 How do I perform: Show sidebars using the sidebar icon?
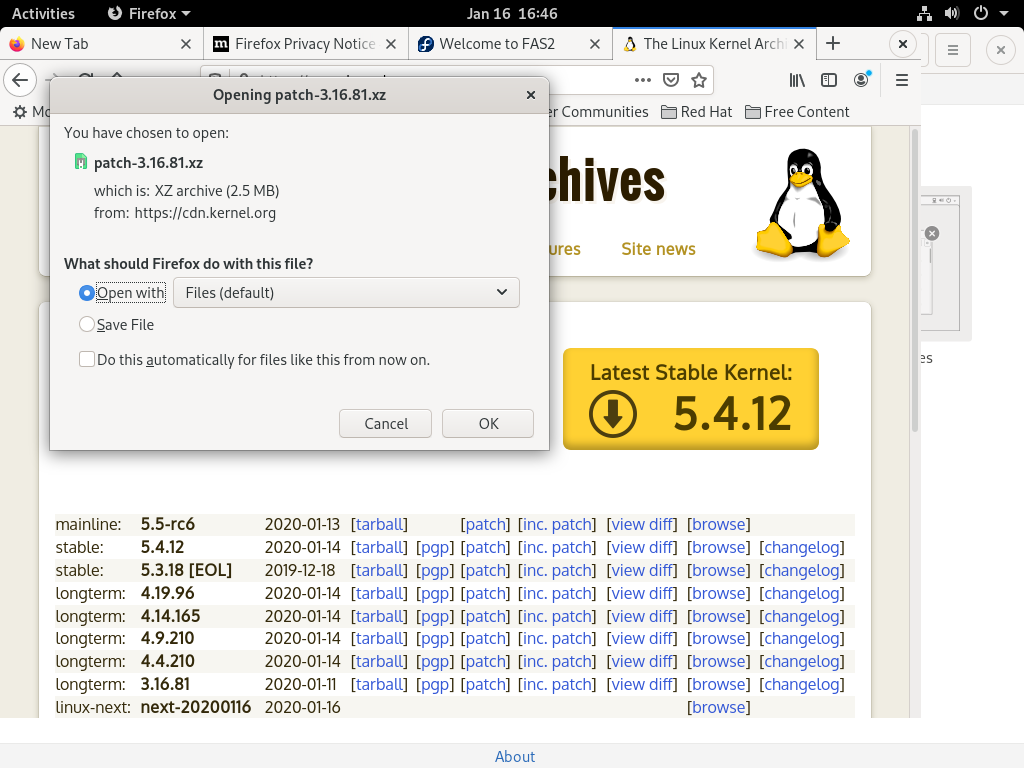pos(829,80)
